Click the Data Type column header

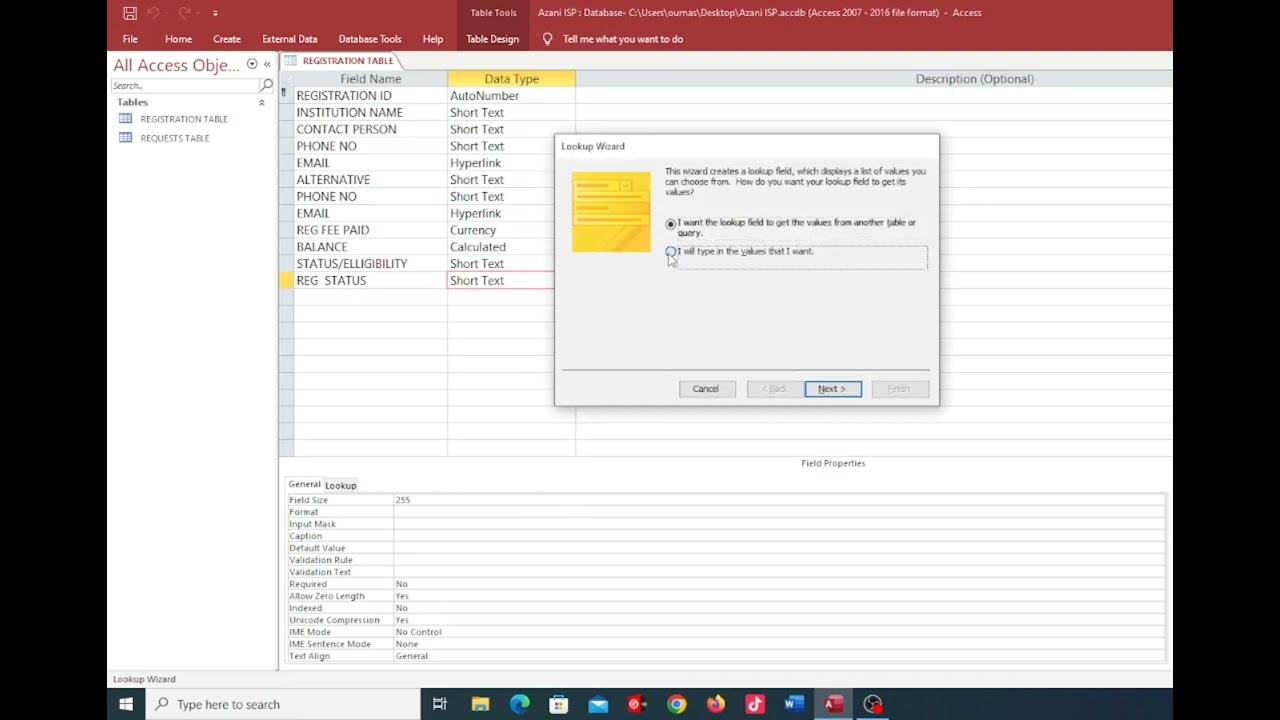click(512, 79)
